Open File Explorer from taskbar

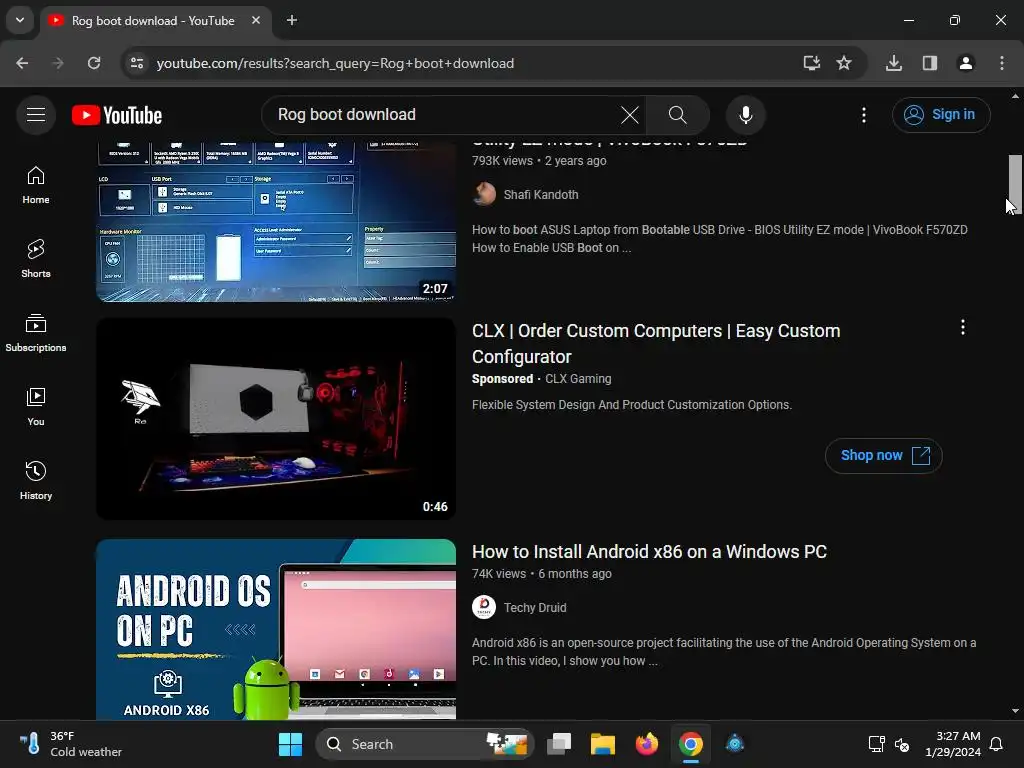(x=603, y=744)
